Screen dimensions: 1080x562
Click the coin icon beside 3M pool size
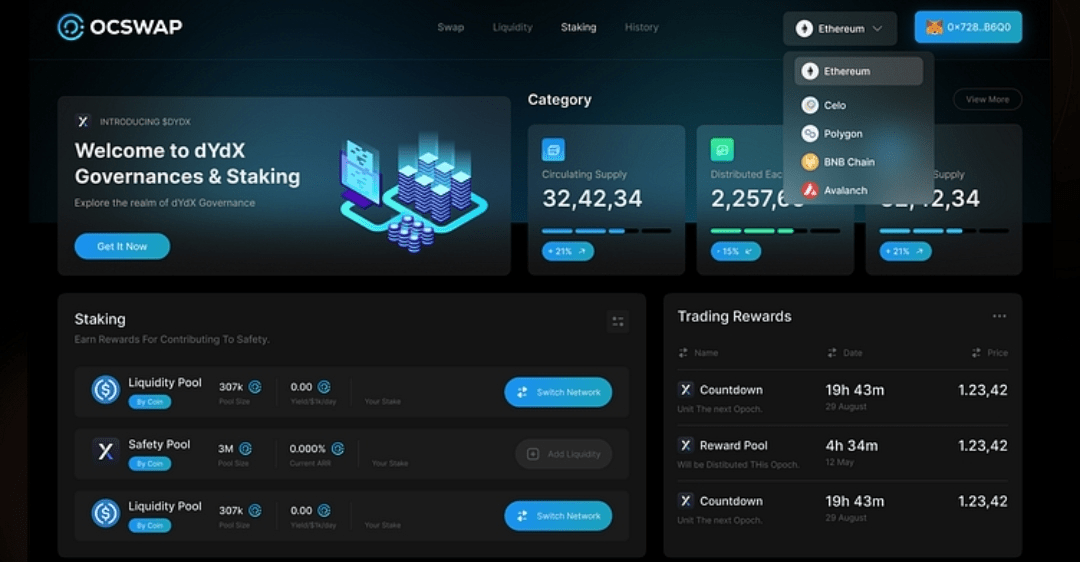pyautogui.click(x=245, y=449)
